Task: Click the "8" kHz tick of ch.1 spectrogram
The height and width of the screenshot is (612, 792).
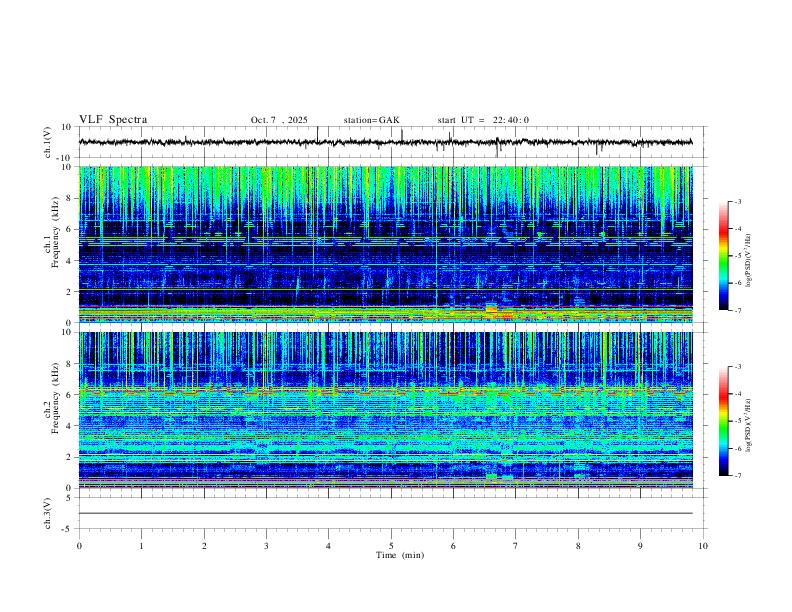Action: pyautogui.click(x=68, y=198)
